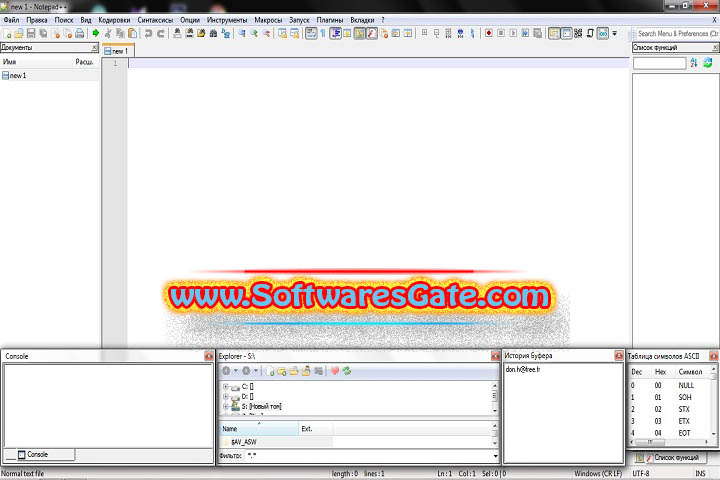Click the Список функций bottom tab
Image resolution: width=720 pixels, height=480 pixels.
tap(671, 457)
